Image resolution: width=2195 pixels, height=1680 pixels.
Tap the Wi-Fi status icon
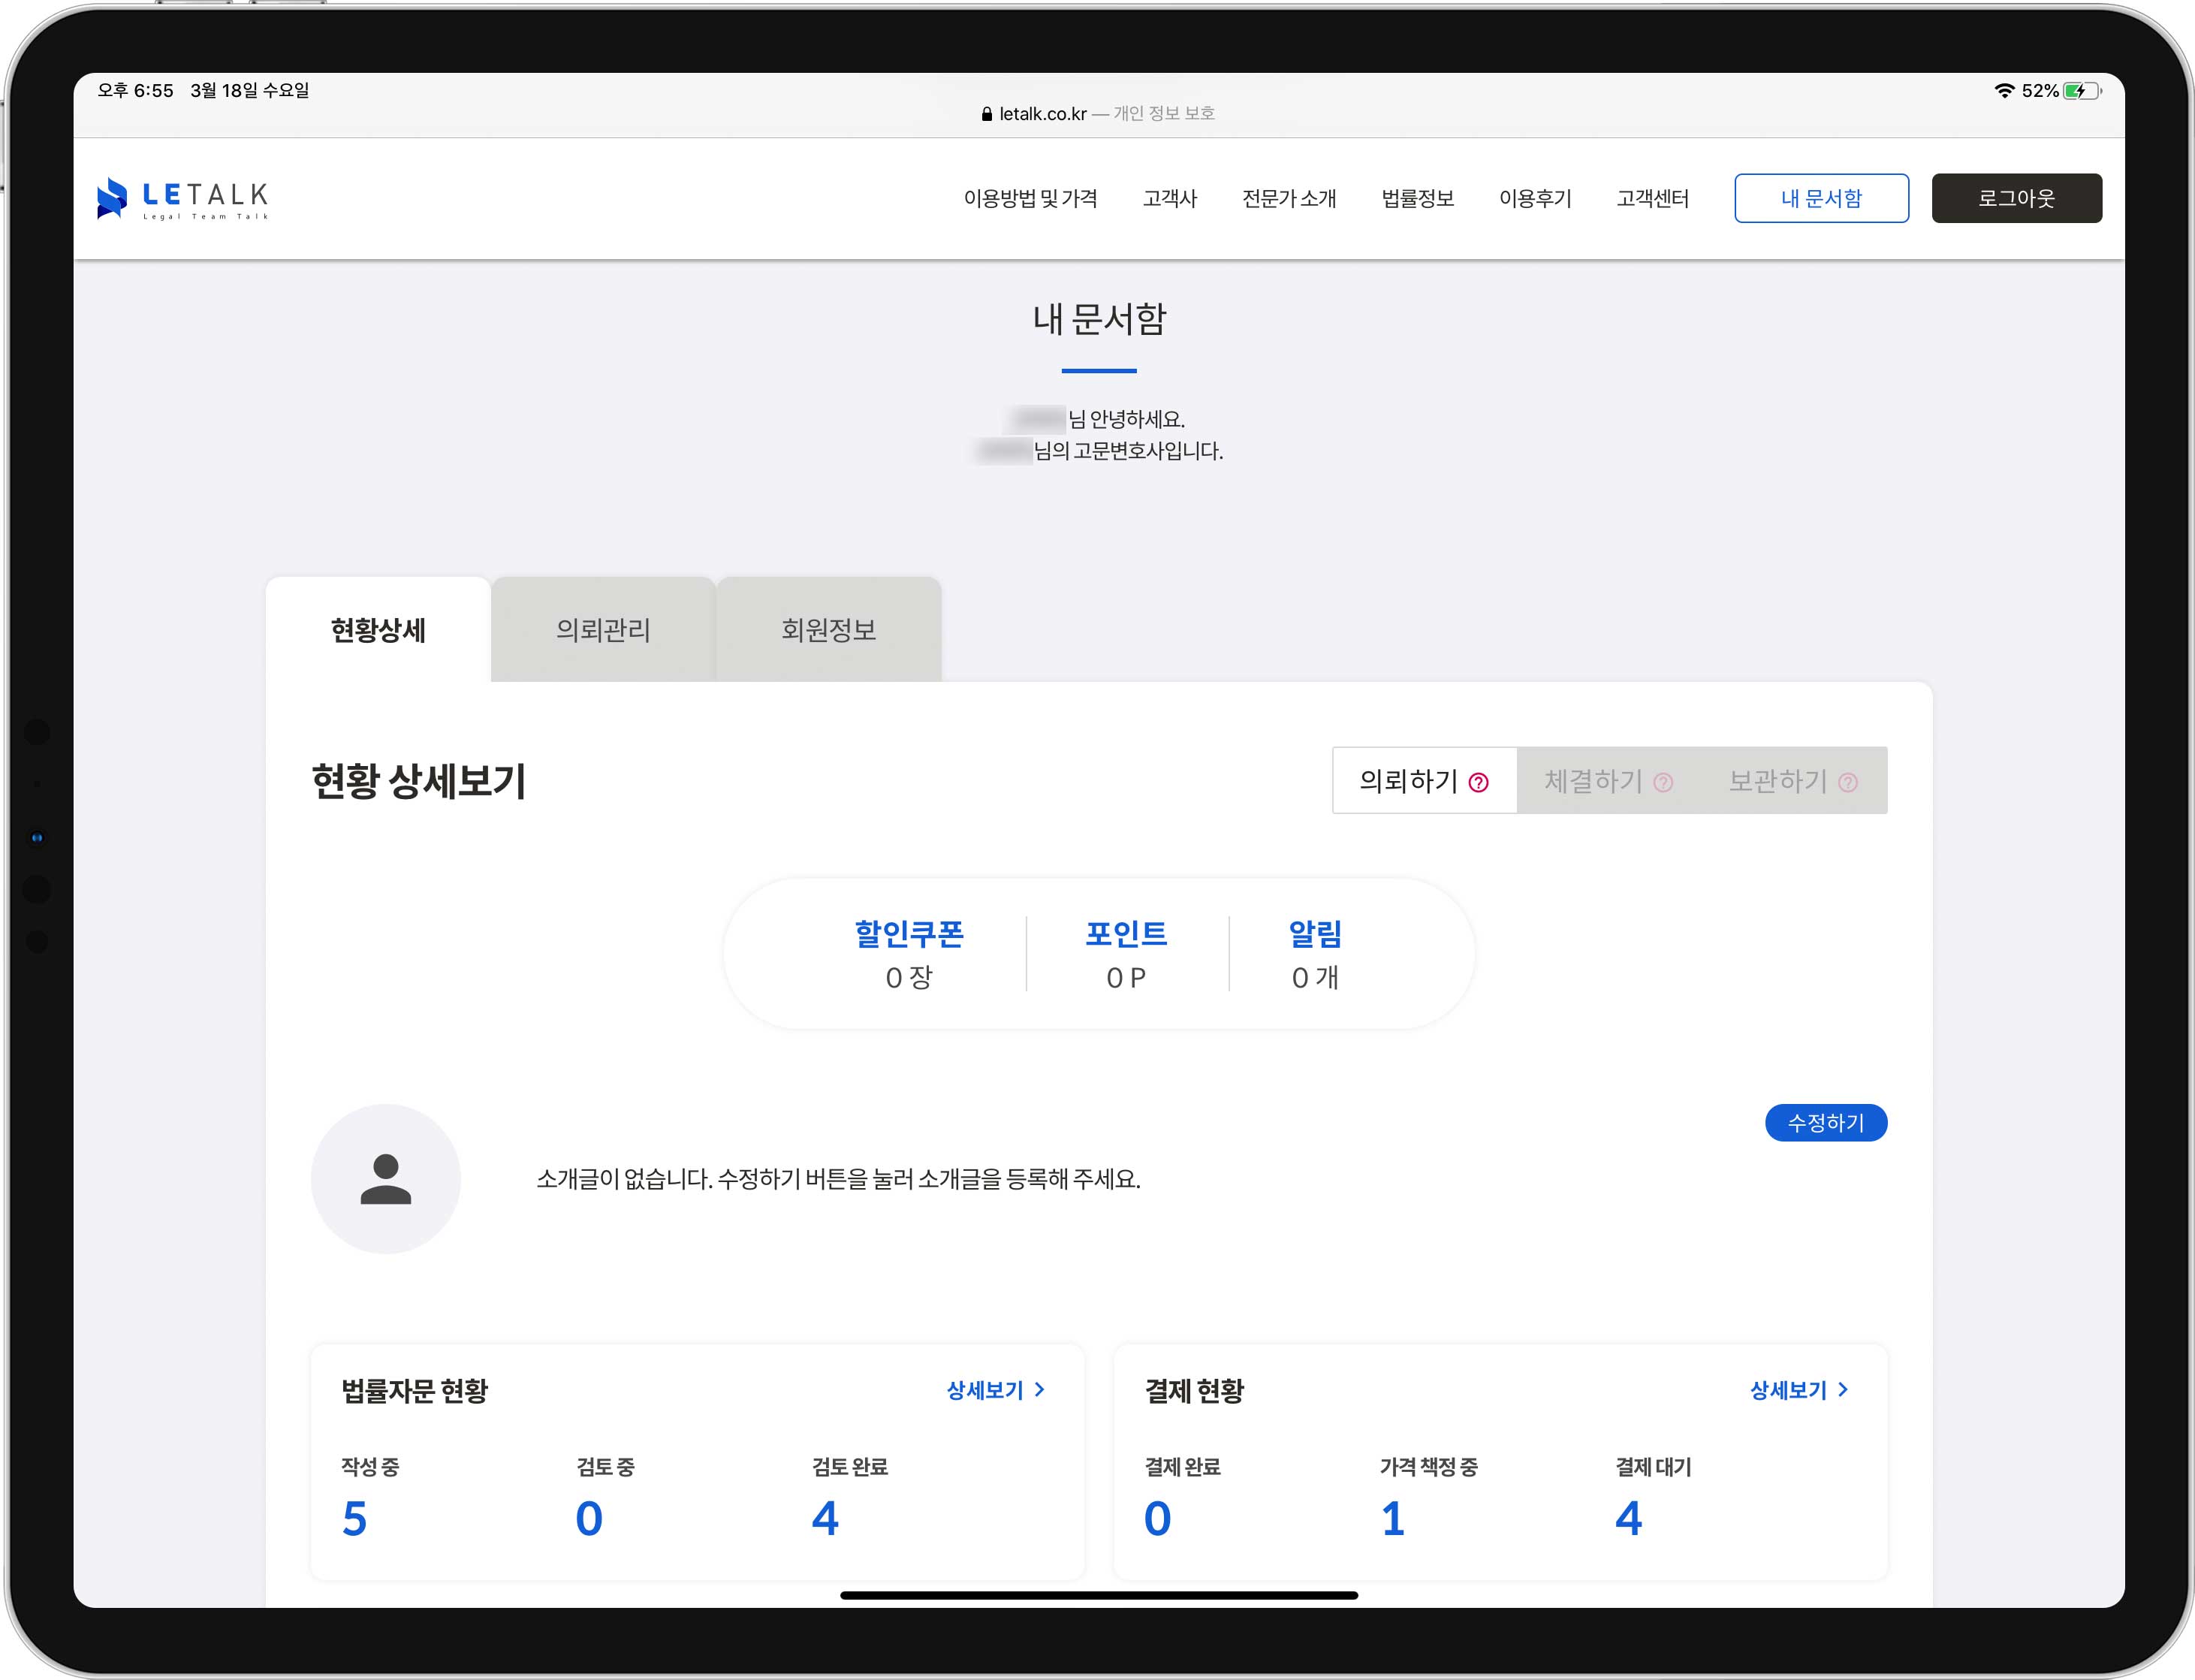click(x=2004, y=91)
